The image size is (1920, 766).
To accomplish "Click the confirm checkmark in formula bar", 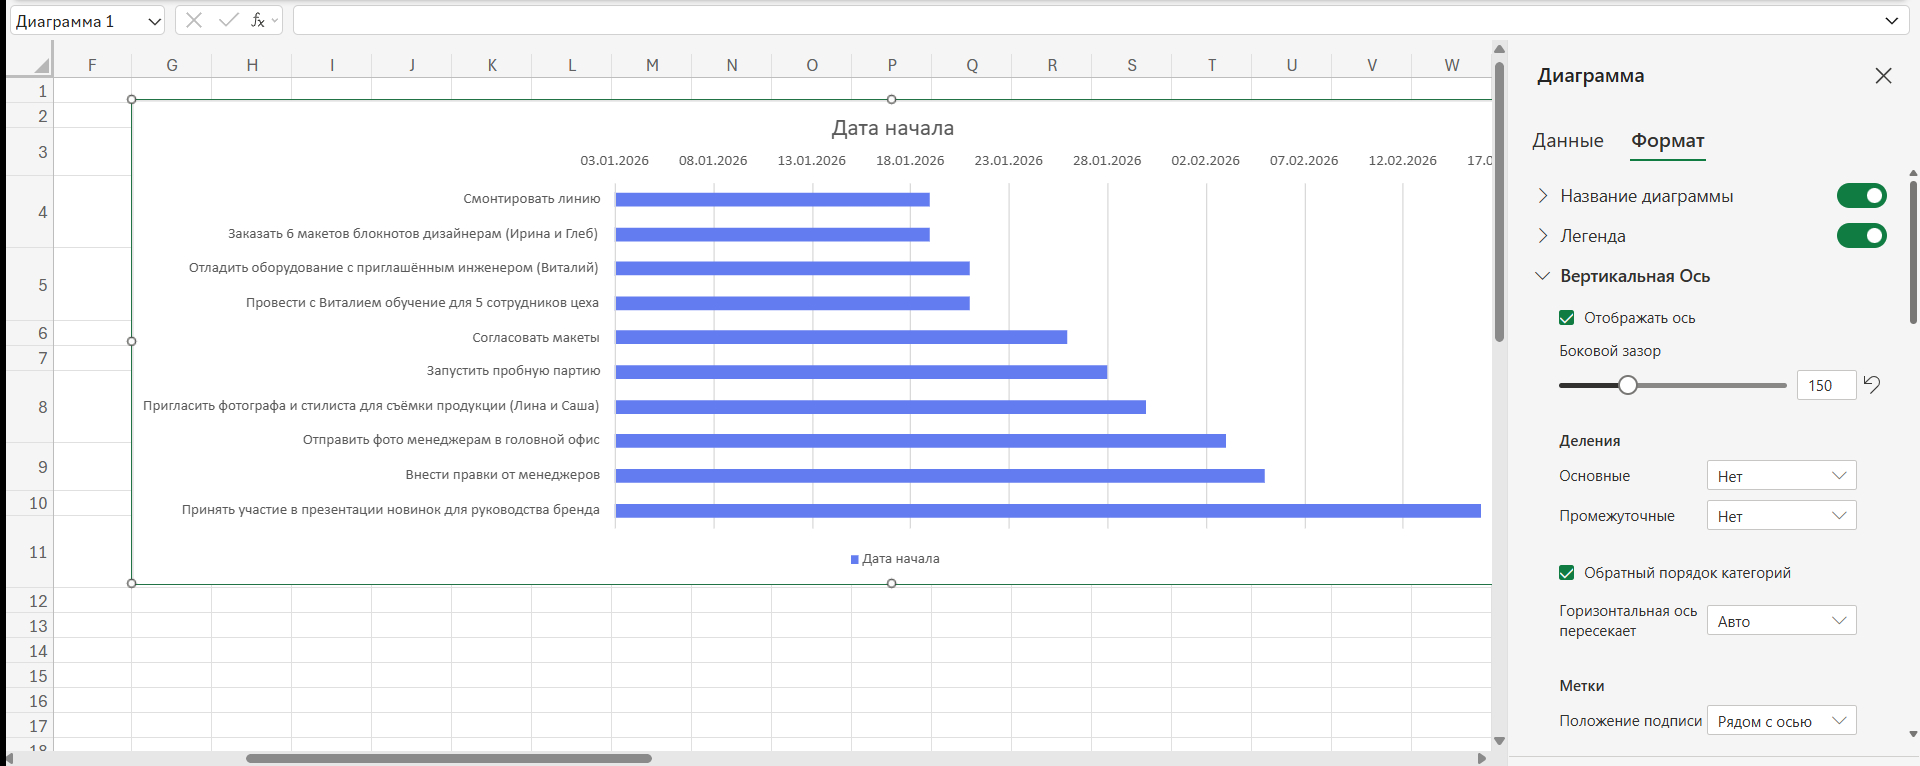I will [228, 20].
